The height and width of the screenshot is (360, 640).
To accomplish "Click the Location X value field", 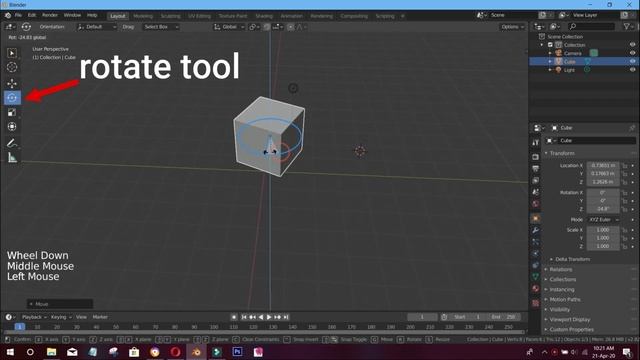I will [x=603, y=166].
